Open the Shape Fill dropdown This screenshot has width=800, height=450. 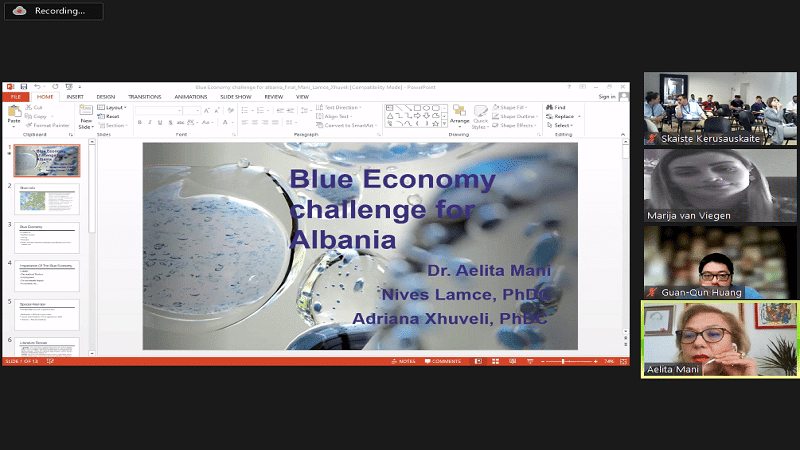point(516,107)
